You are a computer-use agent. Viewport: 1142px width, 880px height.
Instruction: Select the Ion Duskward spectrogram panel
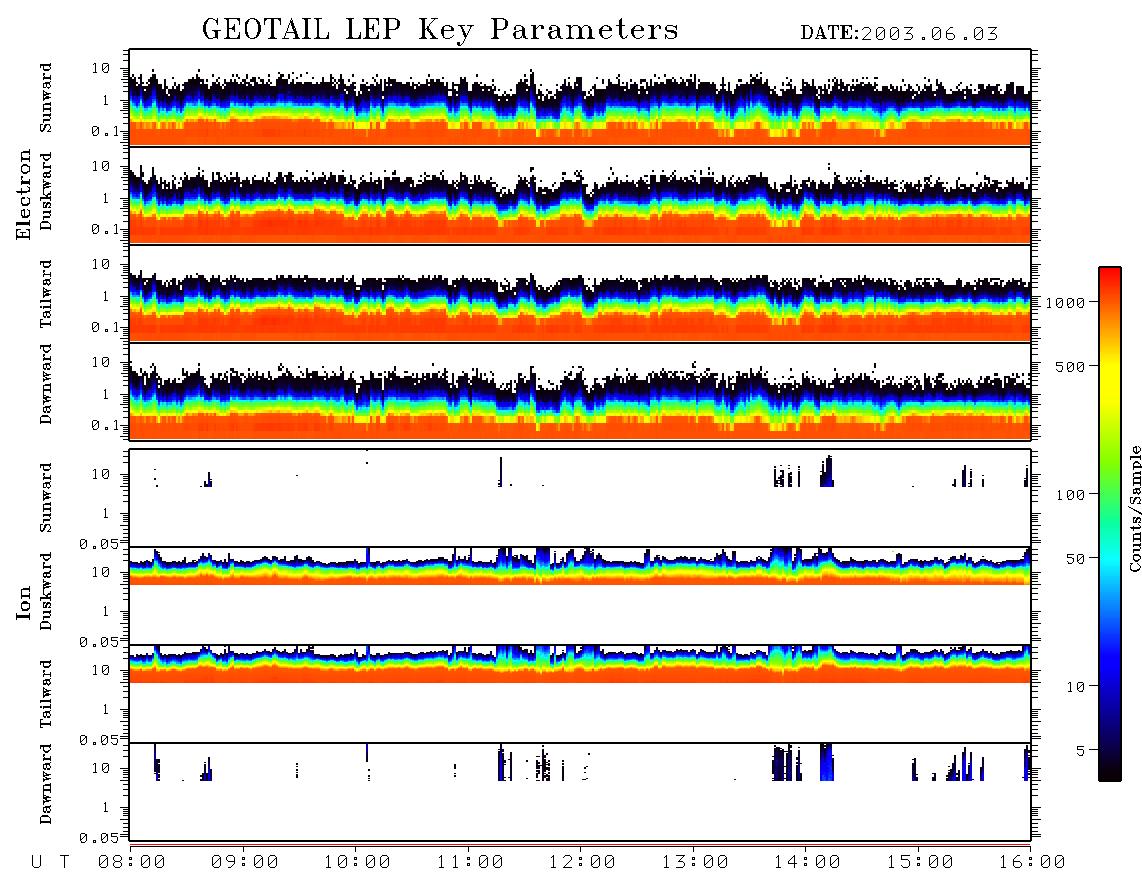point(580,596)
